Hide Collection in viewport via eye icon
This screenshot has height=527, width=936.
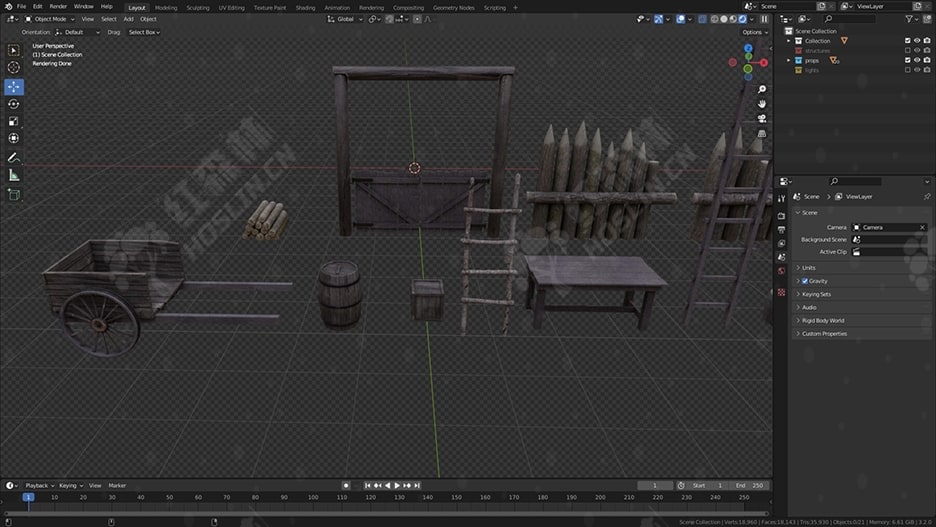[x=917, y=41]
